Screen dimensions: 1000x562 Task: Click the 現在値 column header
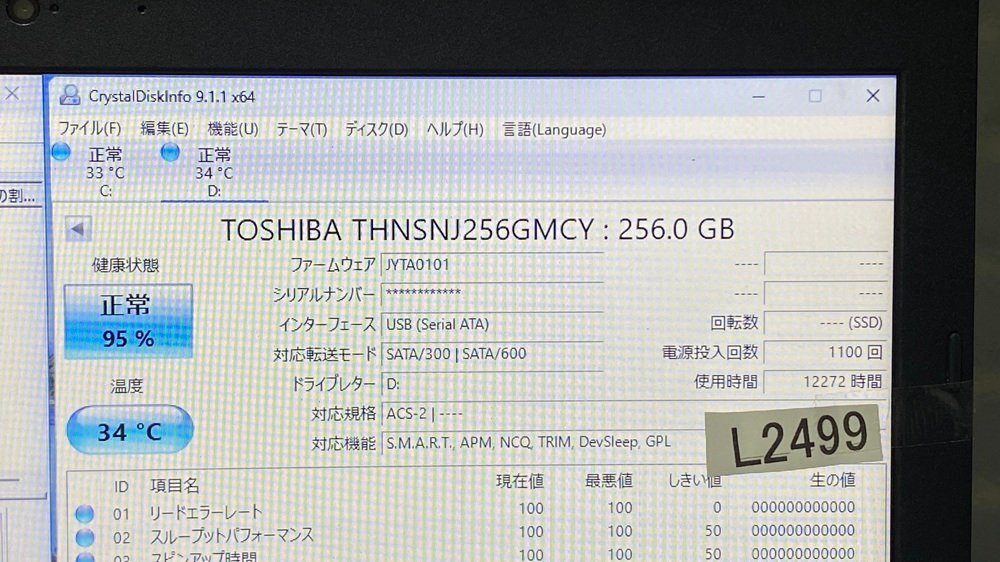[x=520, y=481]
